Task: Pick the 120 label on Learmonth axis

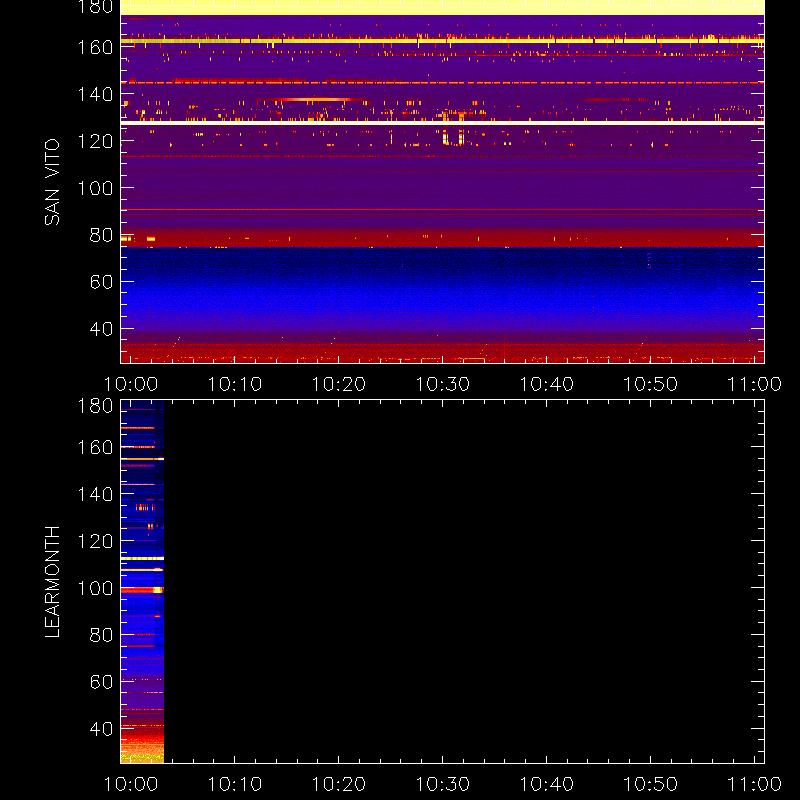Action: point(95,541)
